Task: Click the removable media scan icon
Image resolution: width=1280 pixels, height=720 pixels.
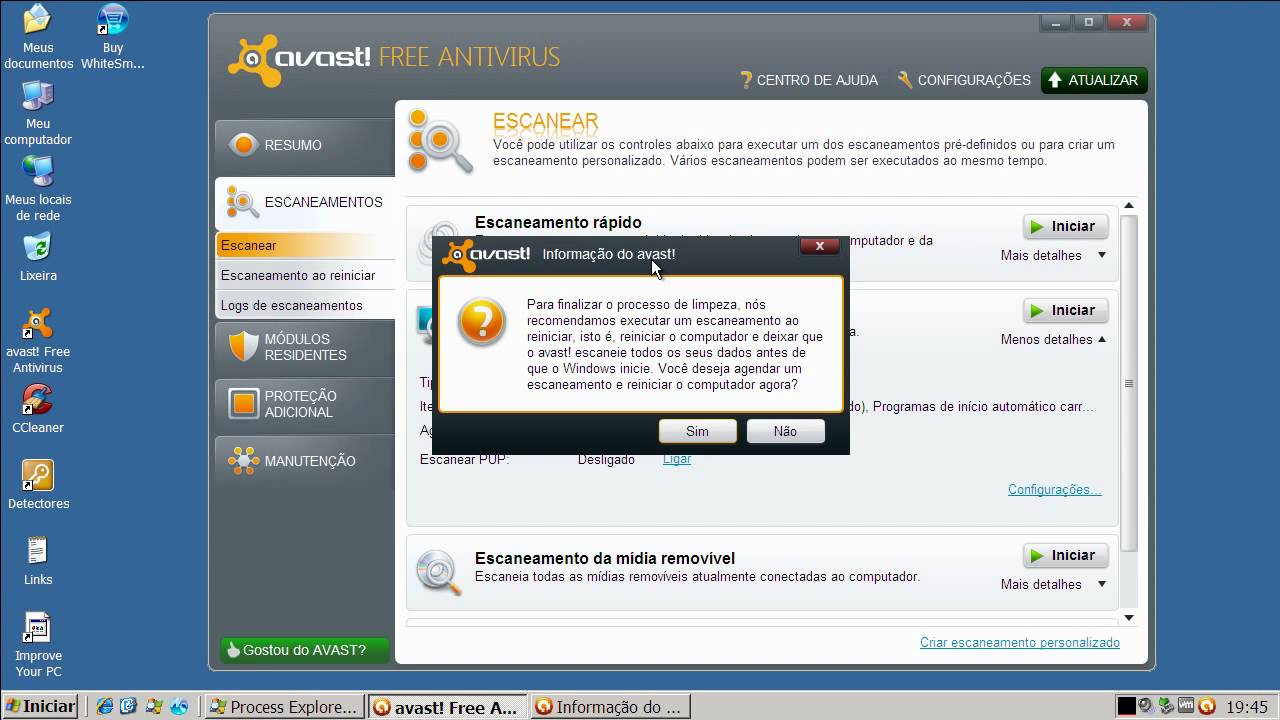Action: click(439, 571)
